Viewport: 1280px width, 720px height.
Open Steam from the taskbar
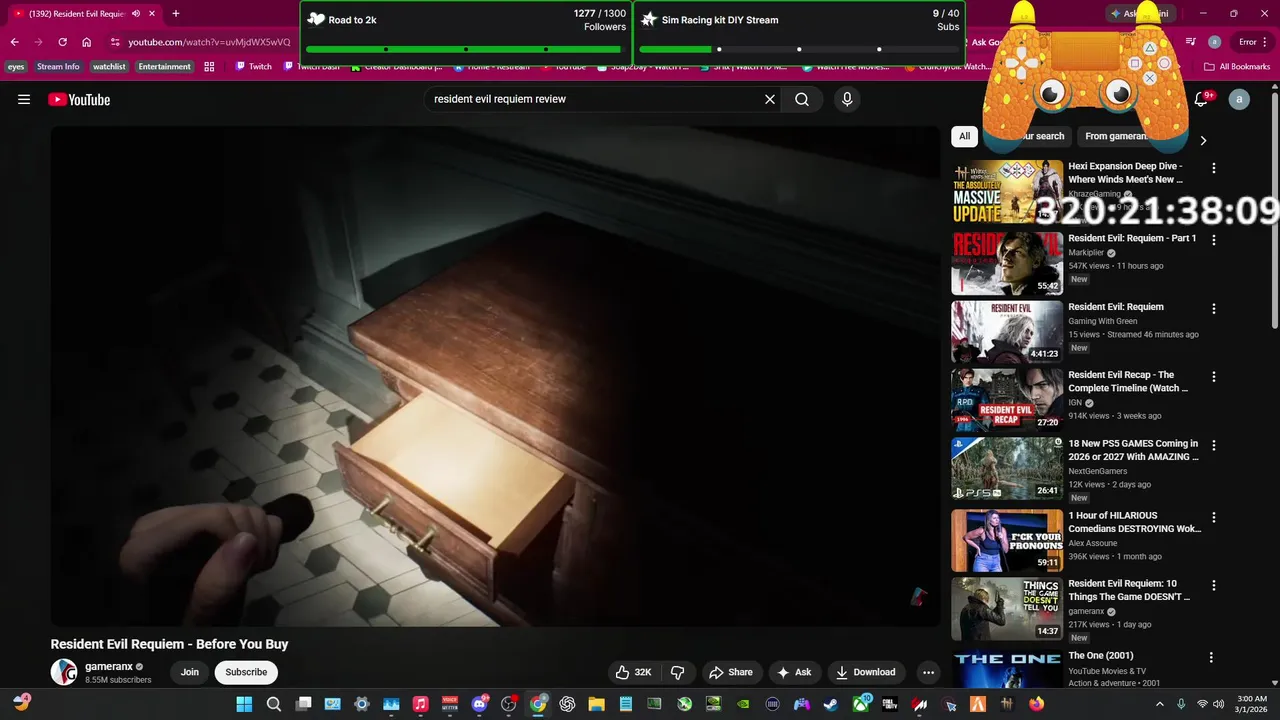point(831,704)
